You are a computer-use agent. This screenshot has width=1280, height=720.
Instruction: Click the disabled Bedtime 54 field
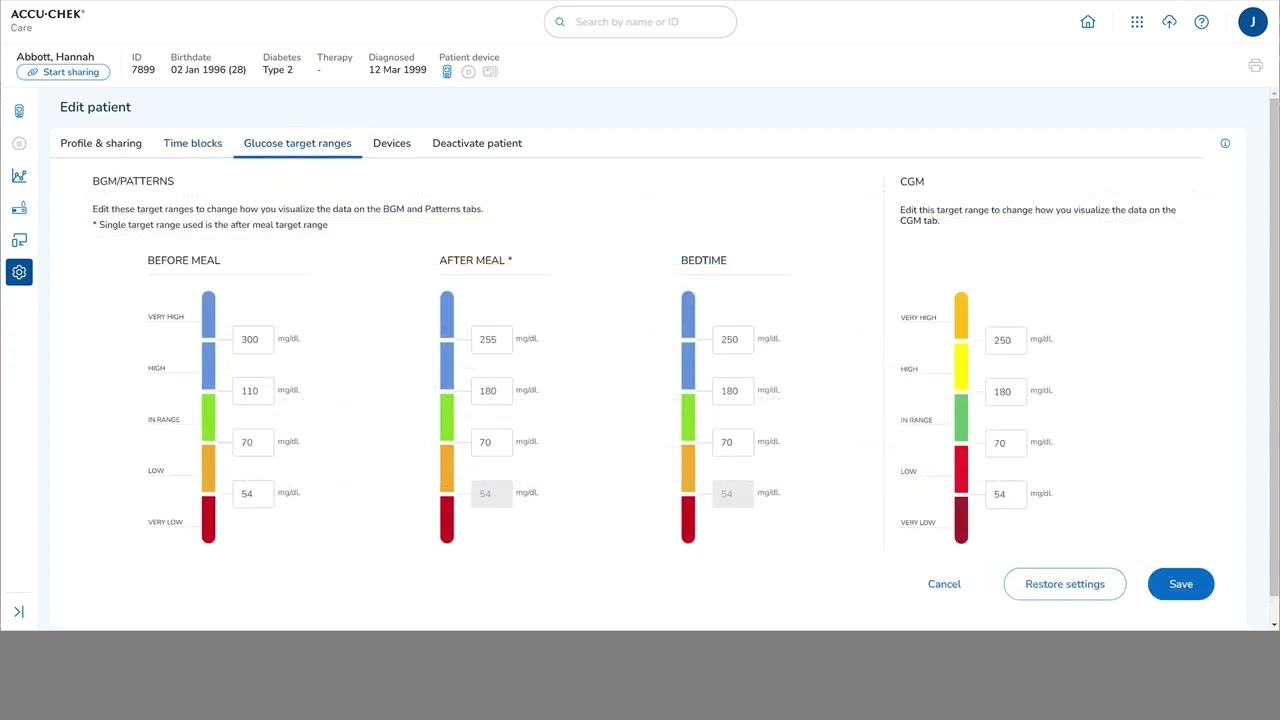(733, 494)
